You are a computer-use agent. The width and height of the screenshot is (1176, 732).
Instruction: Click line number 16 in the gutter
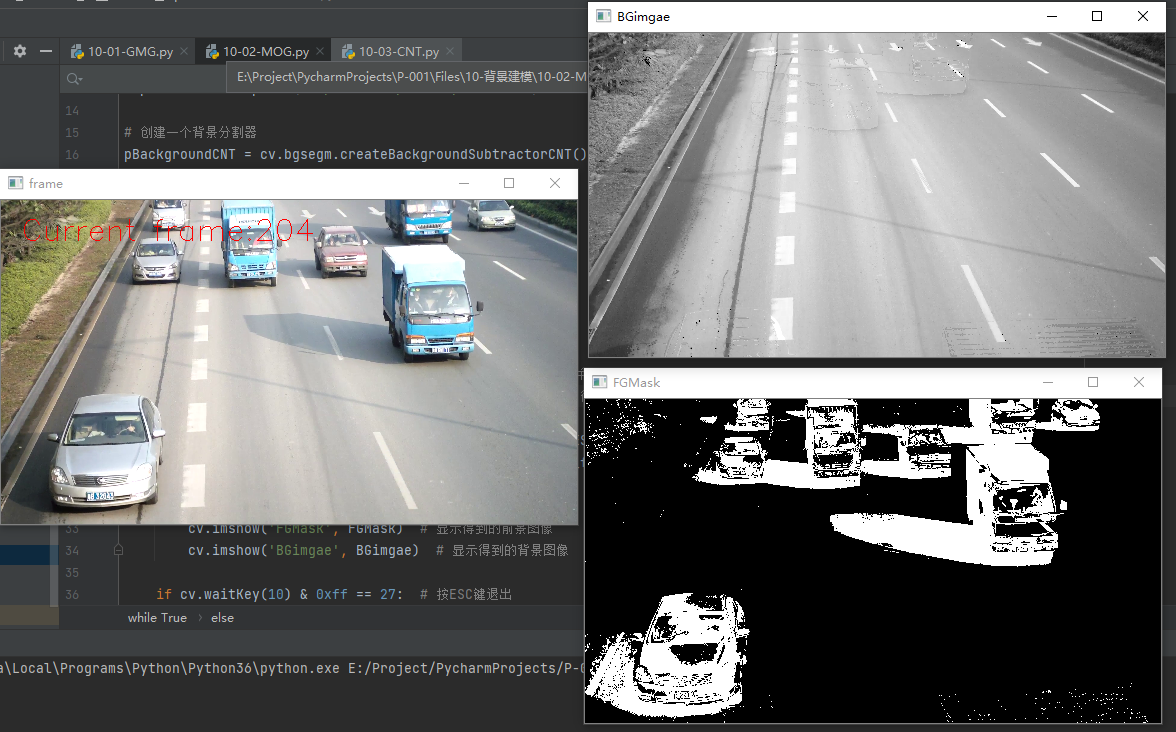click(x=72, y=154)
